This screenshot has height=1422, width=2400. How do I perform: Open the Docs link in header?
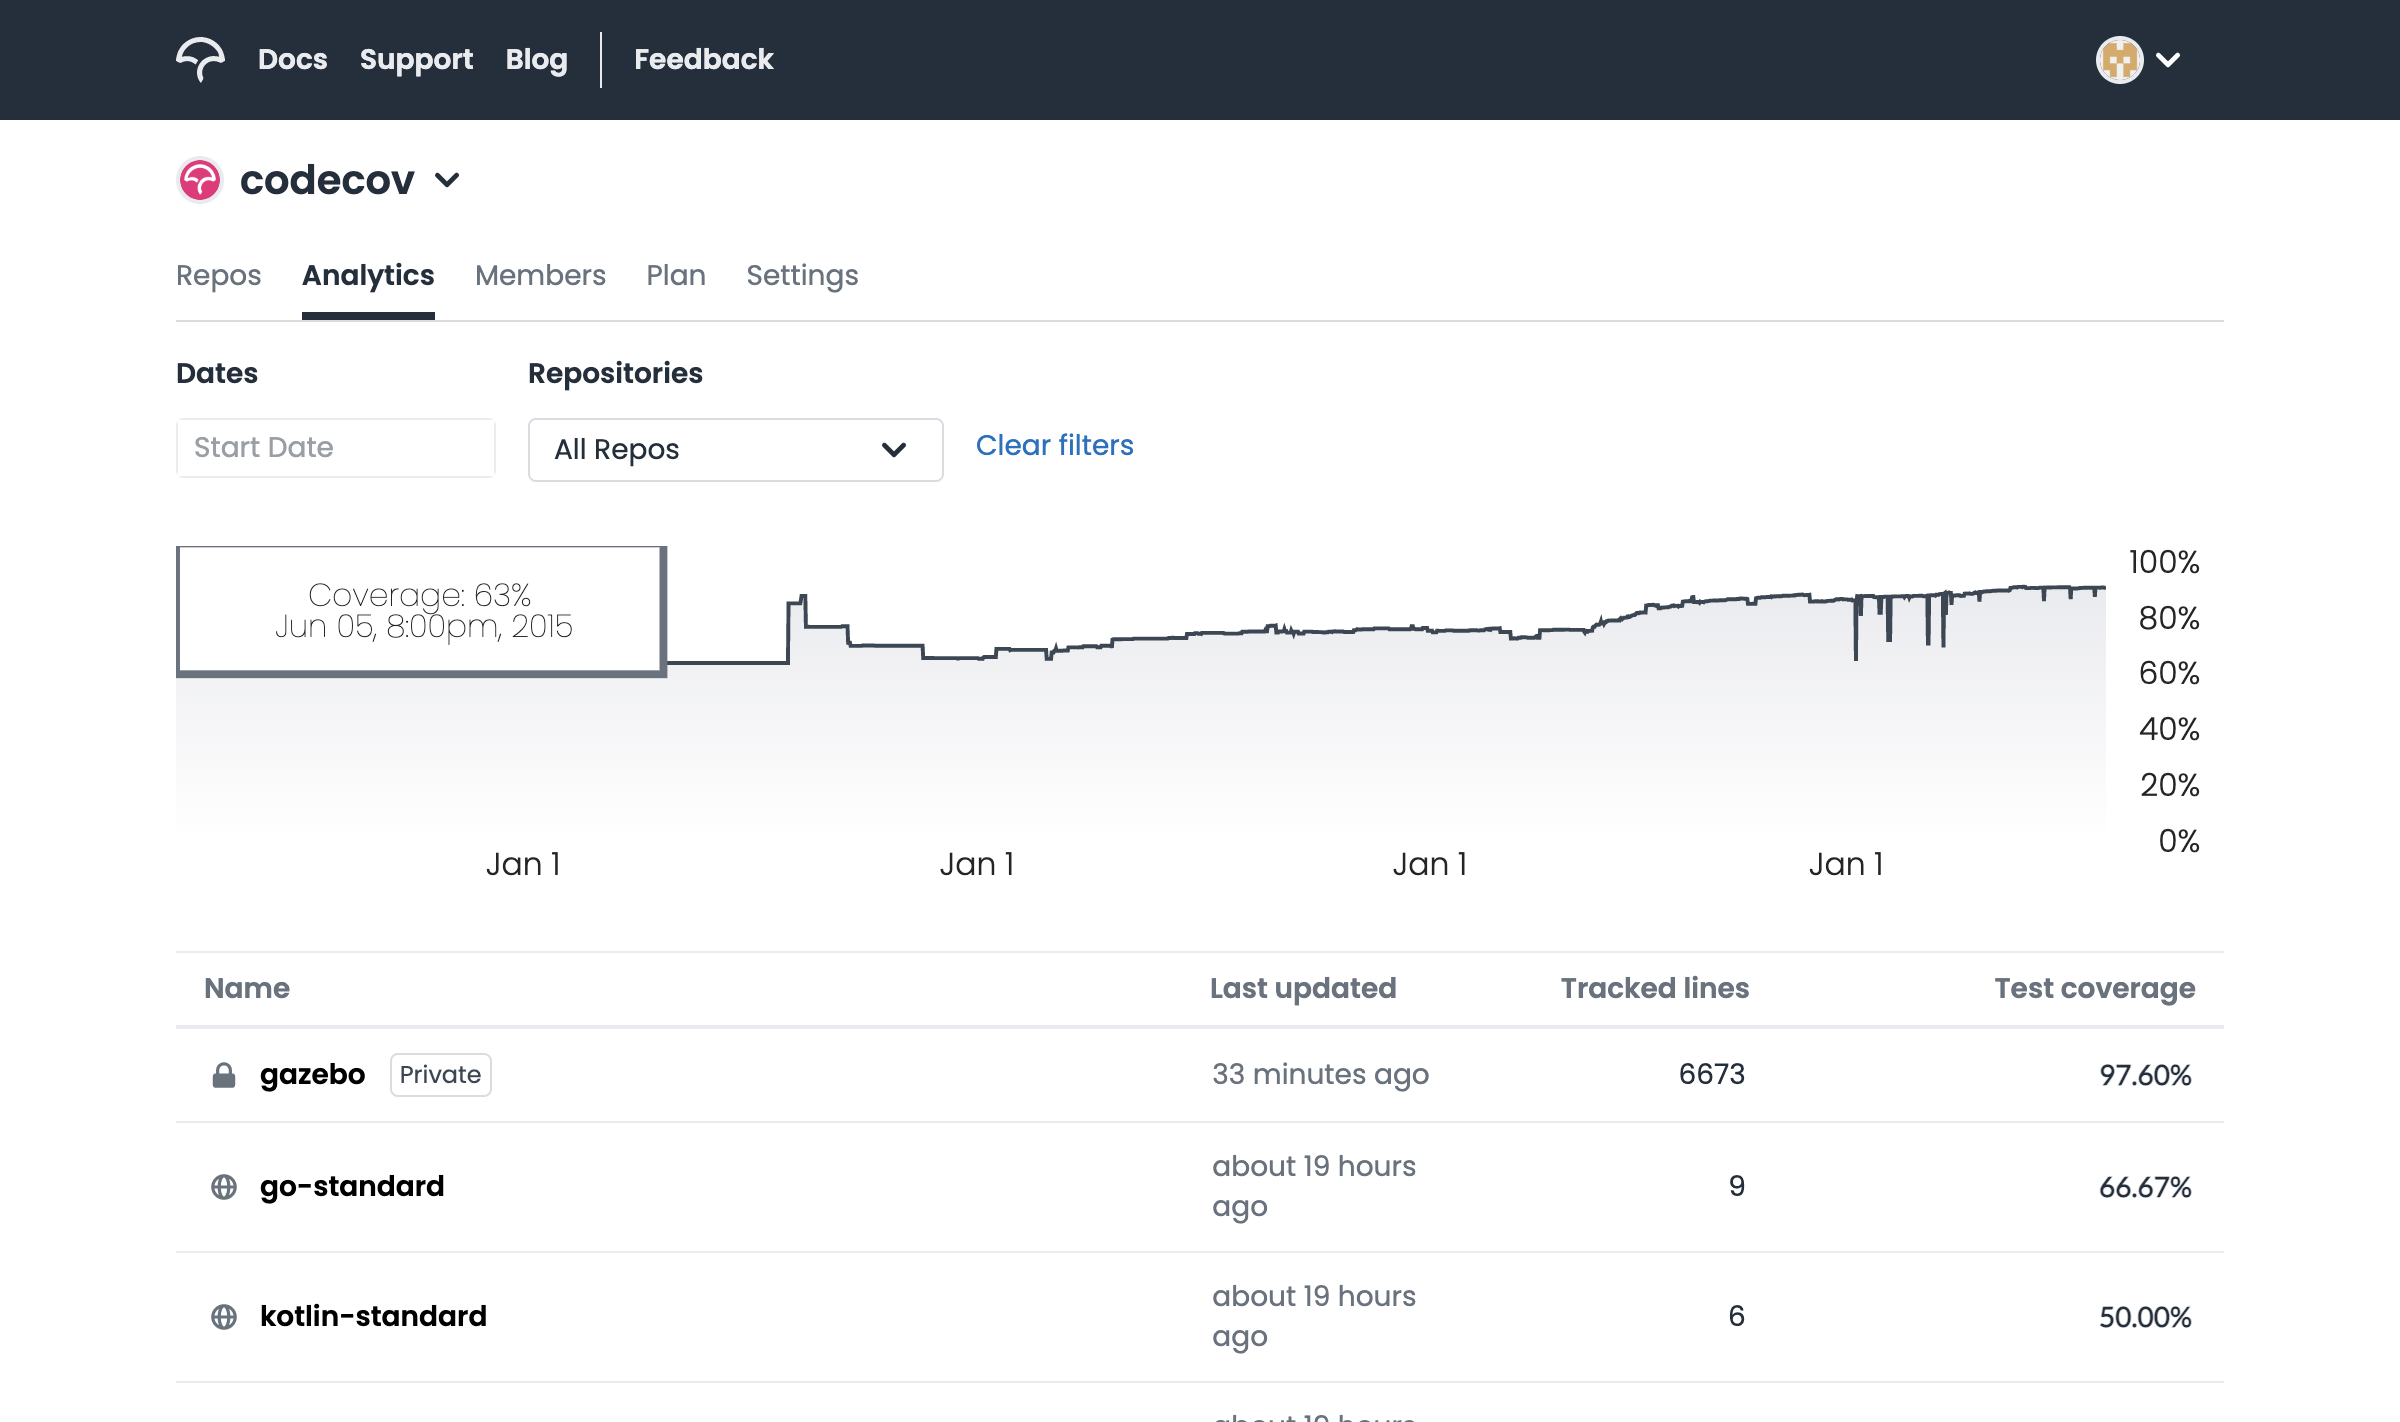292,59
